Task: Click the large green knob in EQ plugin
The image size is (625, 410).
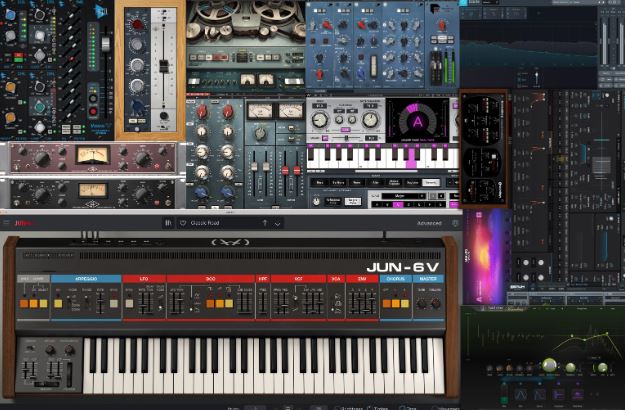Action: click(x=549, y=365)
